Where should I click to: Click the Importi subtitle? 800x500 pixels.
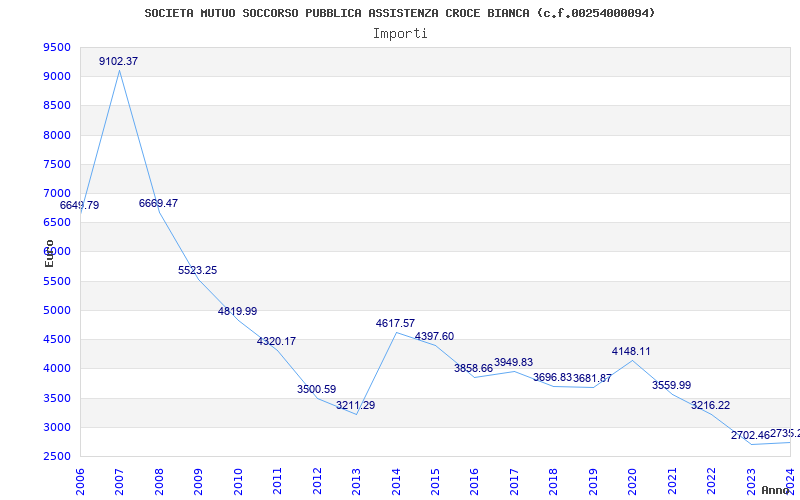click(x=400, y=34)
